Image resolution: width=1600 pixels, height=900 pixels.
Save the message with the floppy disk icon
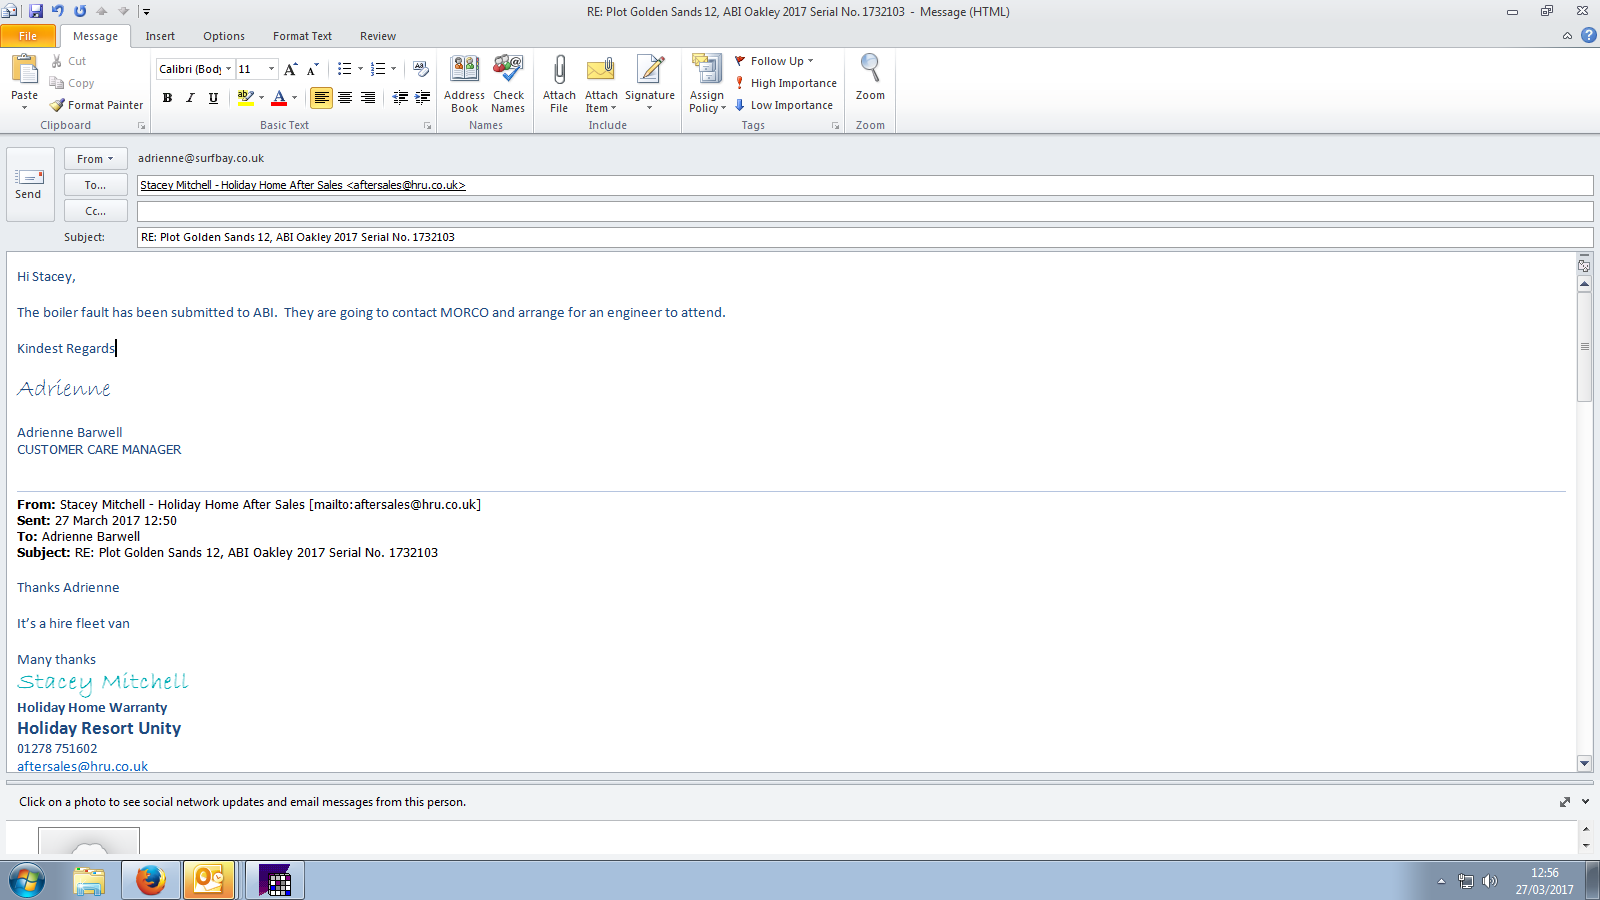point(36,11)
